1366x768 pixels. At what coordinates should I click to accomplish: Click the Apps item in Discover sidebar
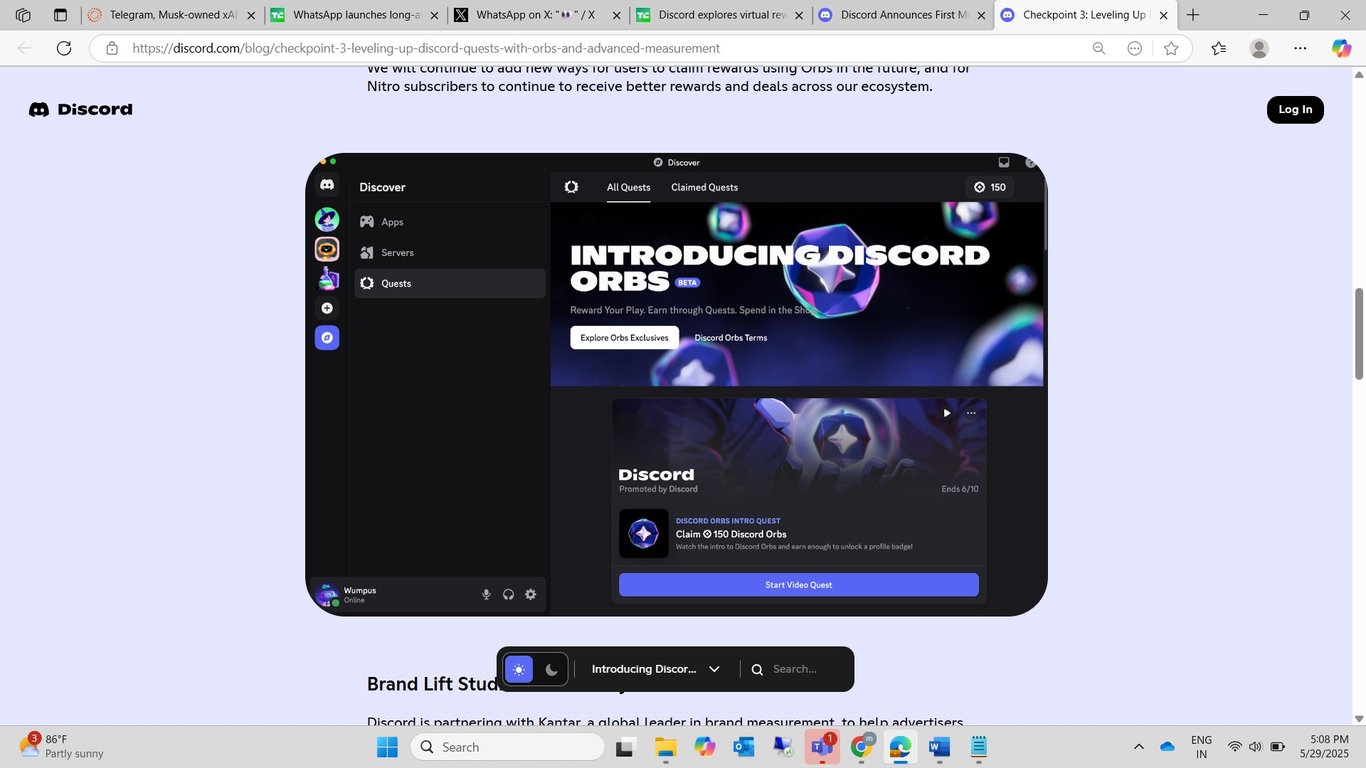pyautogui.click(x=449, y=222)
